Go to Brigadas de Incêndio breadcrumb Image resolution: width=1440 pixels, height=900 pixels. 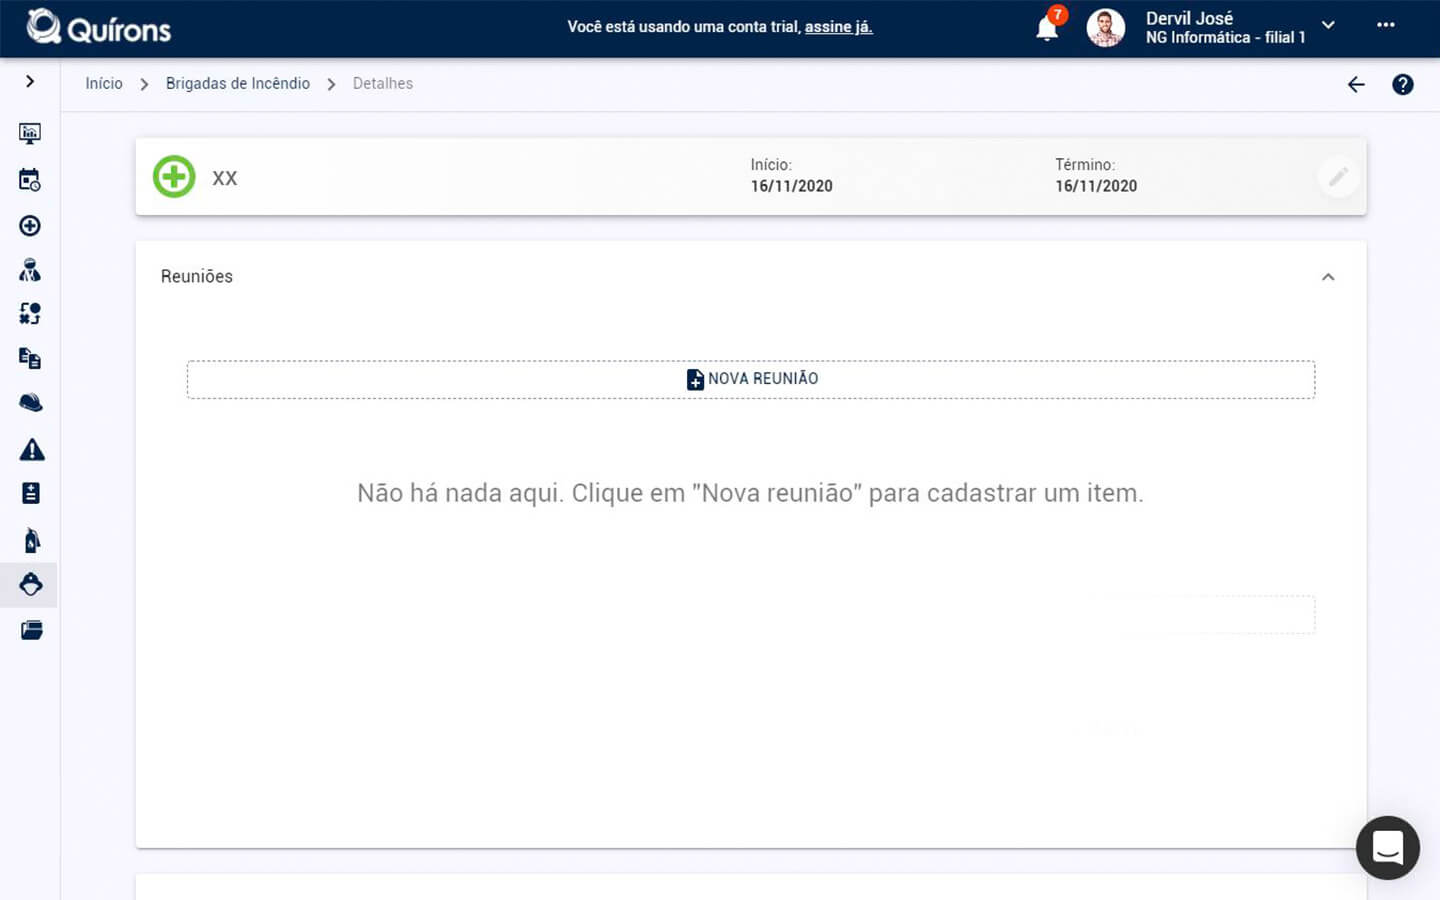(x=238, y=84)
